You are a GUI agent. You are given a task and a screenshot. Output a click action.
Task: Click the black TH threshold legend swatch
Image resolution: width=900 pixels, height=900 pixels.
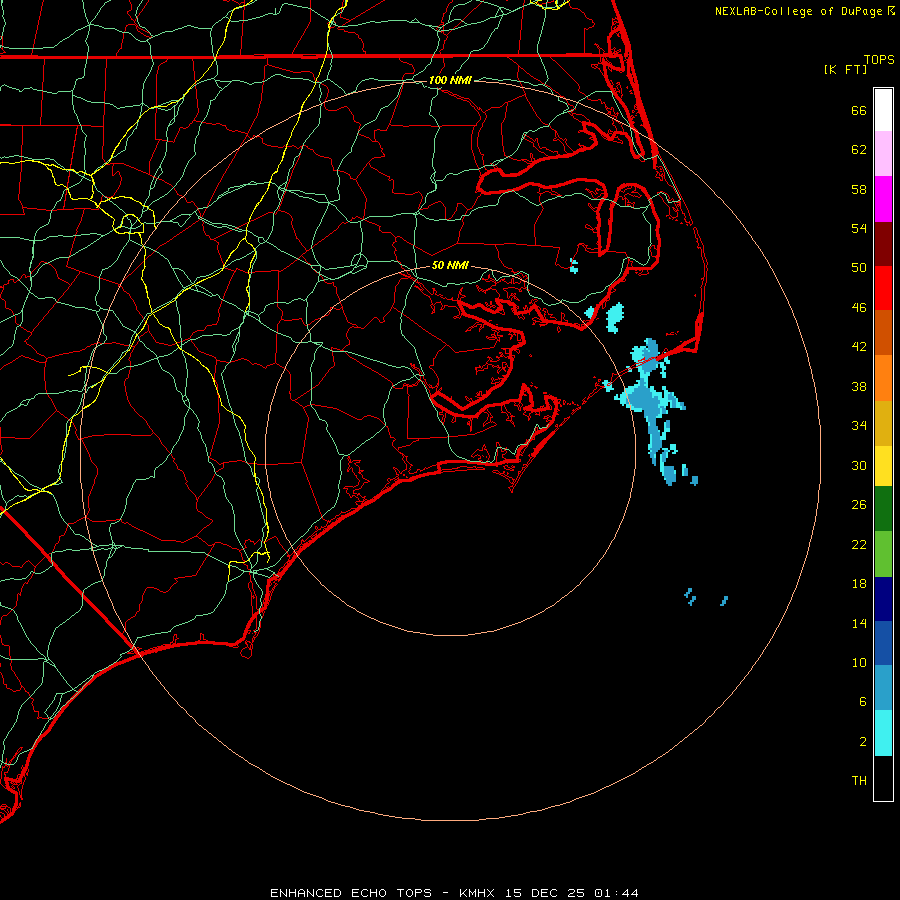883,778
